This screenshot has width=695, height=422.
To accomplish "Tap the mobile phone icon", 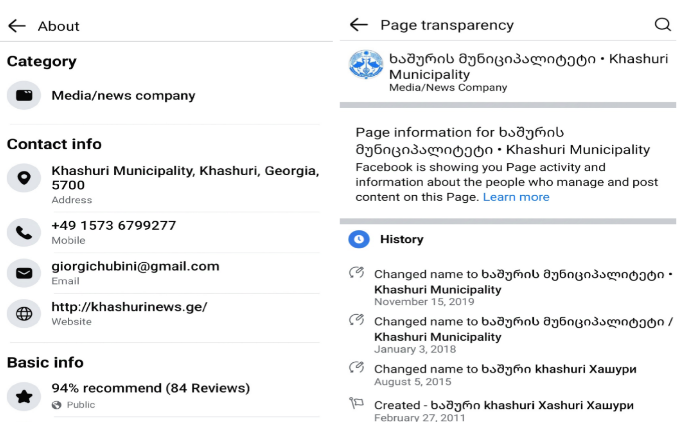I will click(24, 232).
